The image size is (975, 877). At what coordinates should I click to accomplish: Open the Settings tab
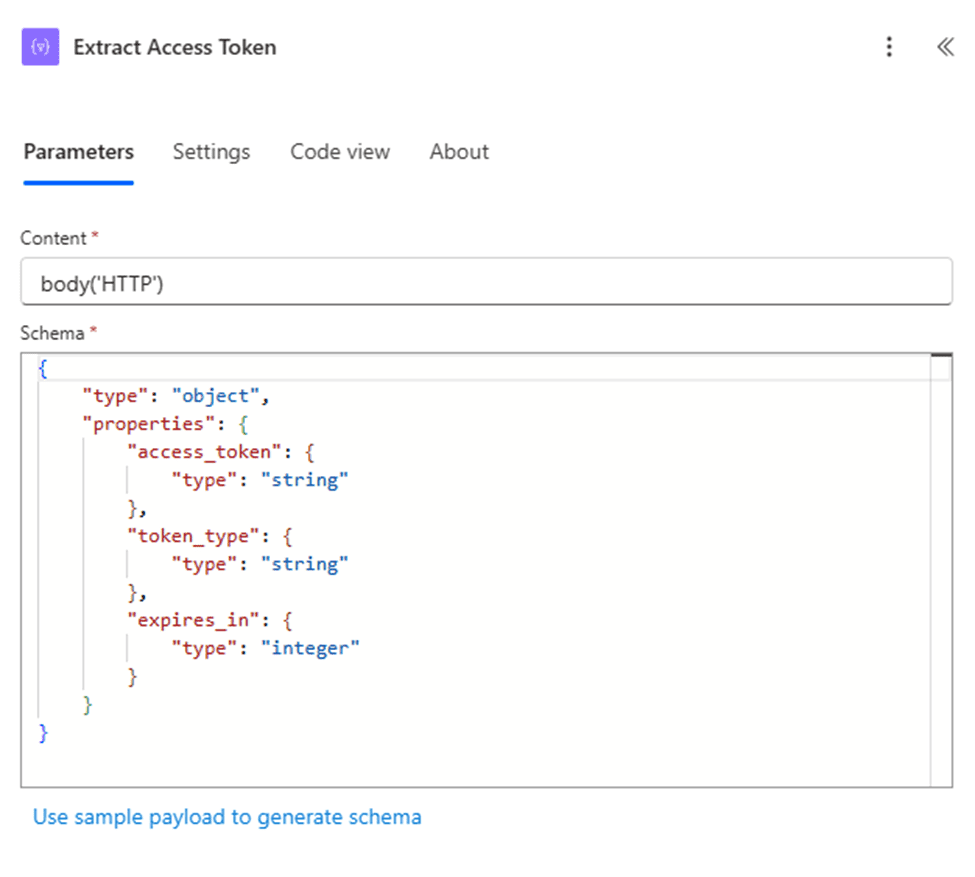point(211,152)
